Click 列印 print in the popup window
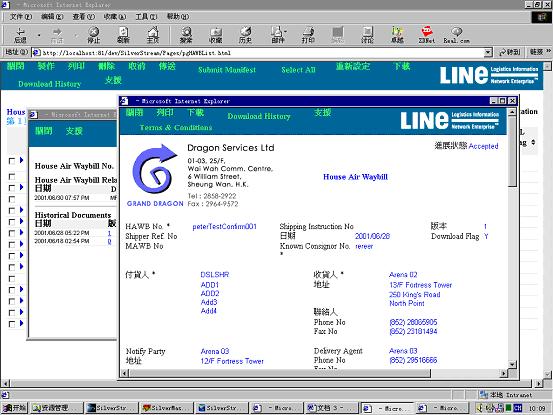The width and height of the screenshot is (553, 415). click(165, 113)
